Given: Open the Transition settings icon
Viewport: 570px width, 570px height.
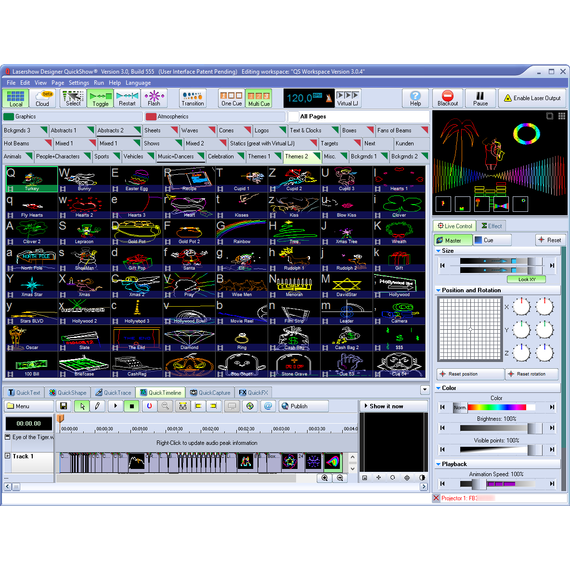Looking at the screenshot, I should 193,98.
